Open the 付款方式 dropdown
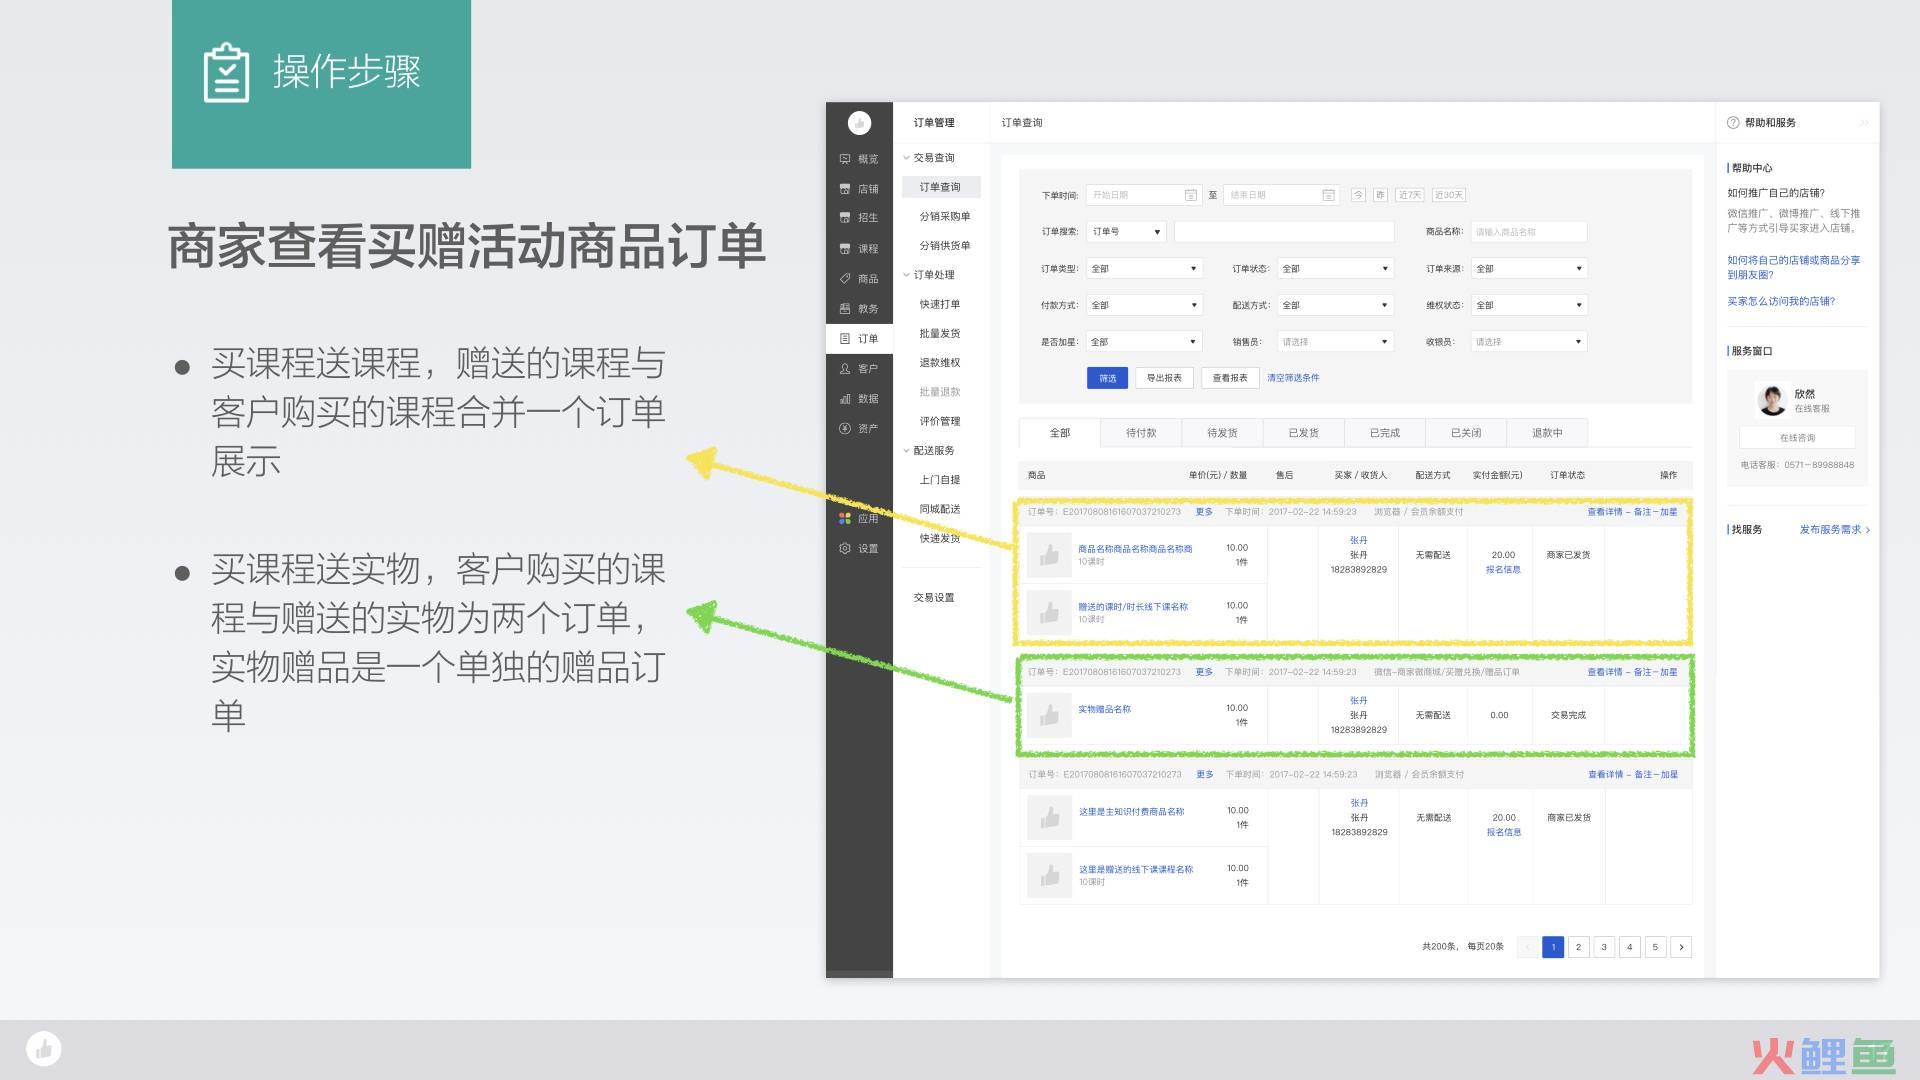This screenshot has height=1080, width=1920. [1144, 305]
